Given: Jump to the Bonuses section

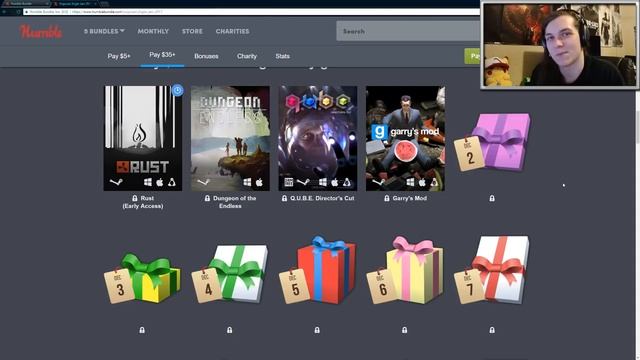Looking at the screenshot, I should 206,56.
